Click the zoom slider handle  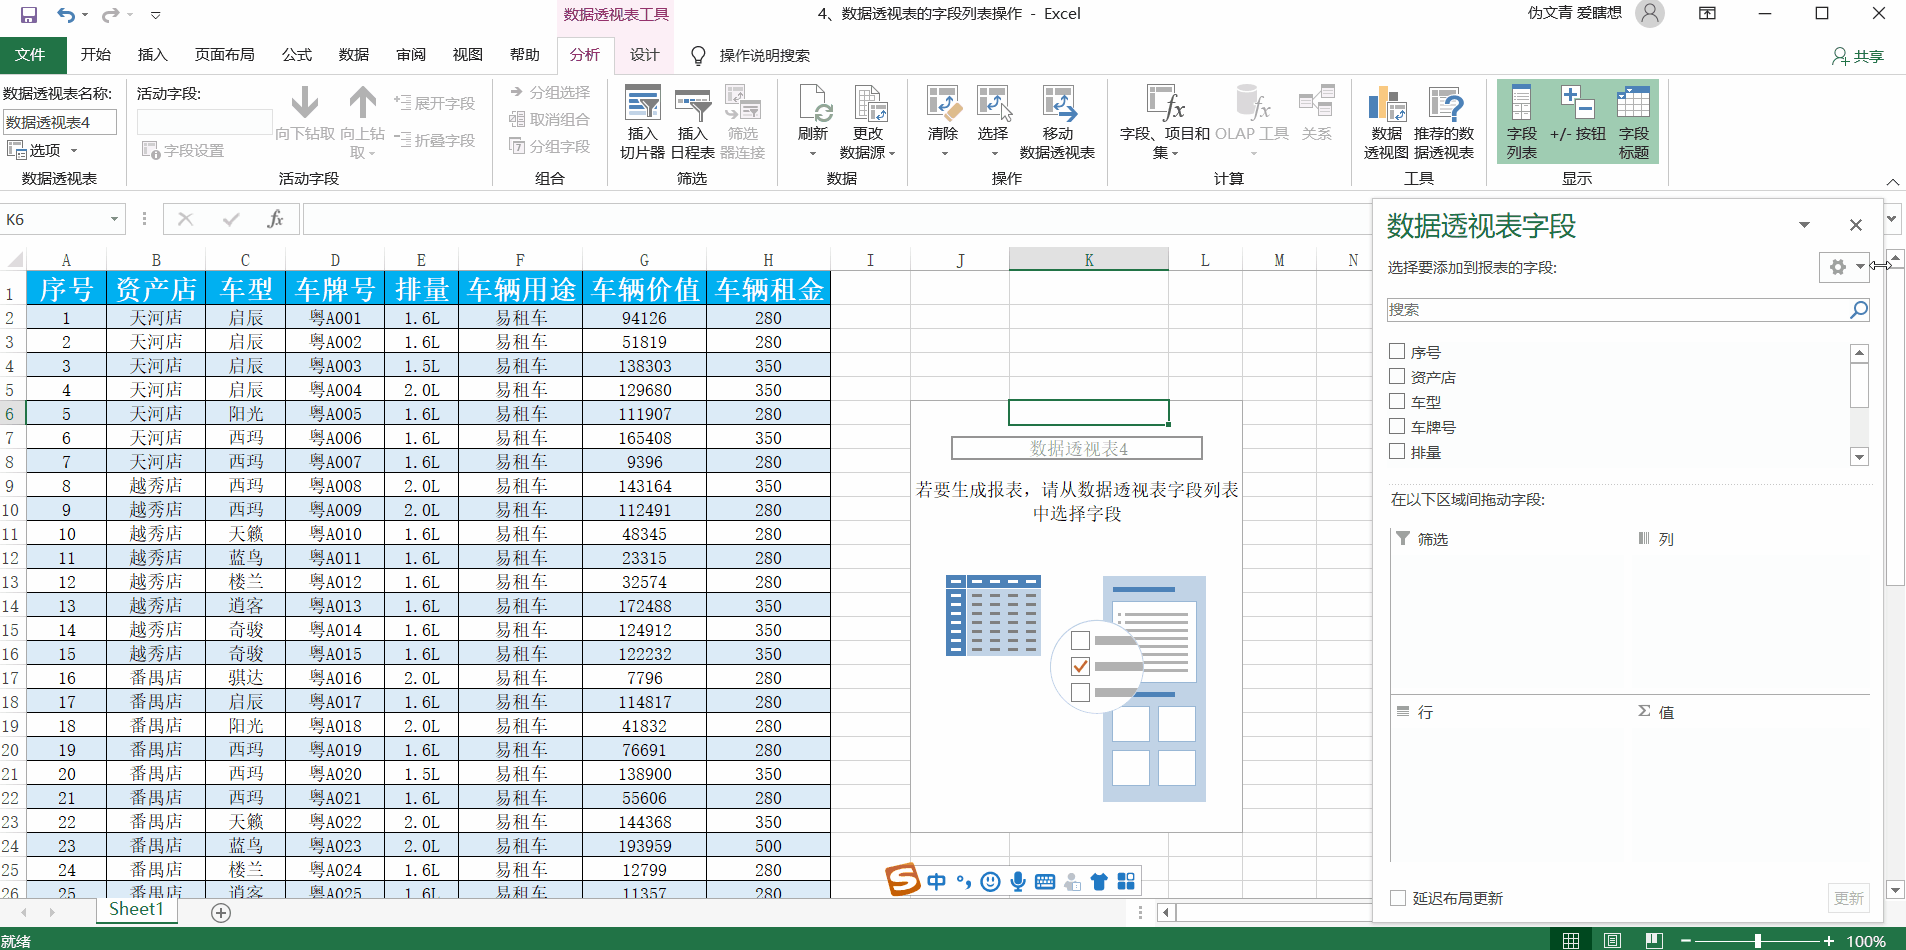1757,941
